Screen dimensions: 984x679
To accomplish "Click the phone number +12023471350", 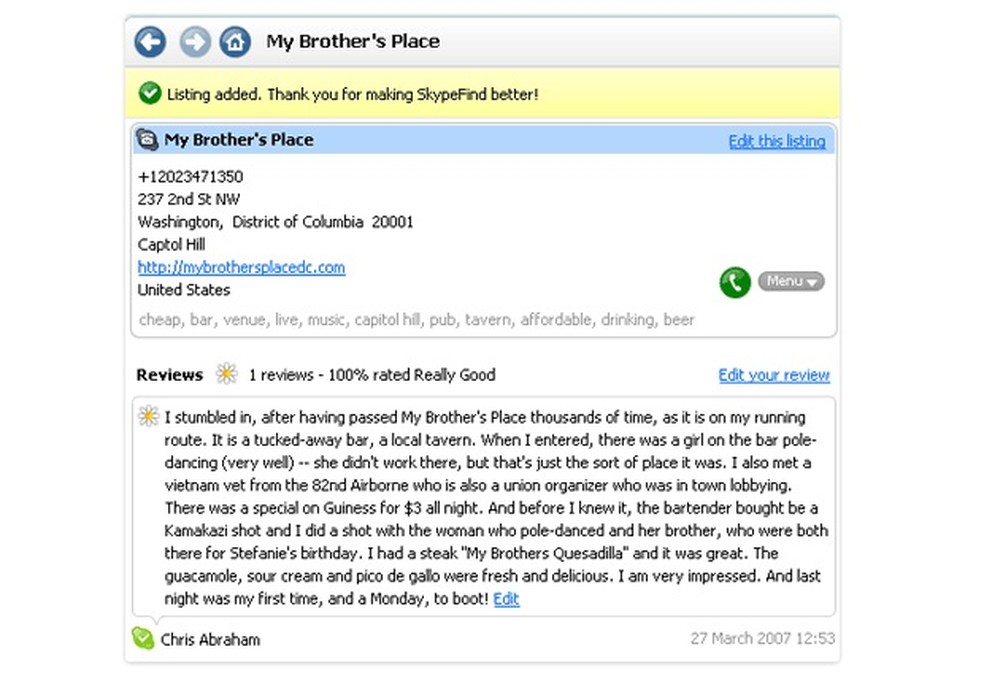I will click(x=190, y=177).
